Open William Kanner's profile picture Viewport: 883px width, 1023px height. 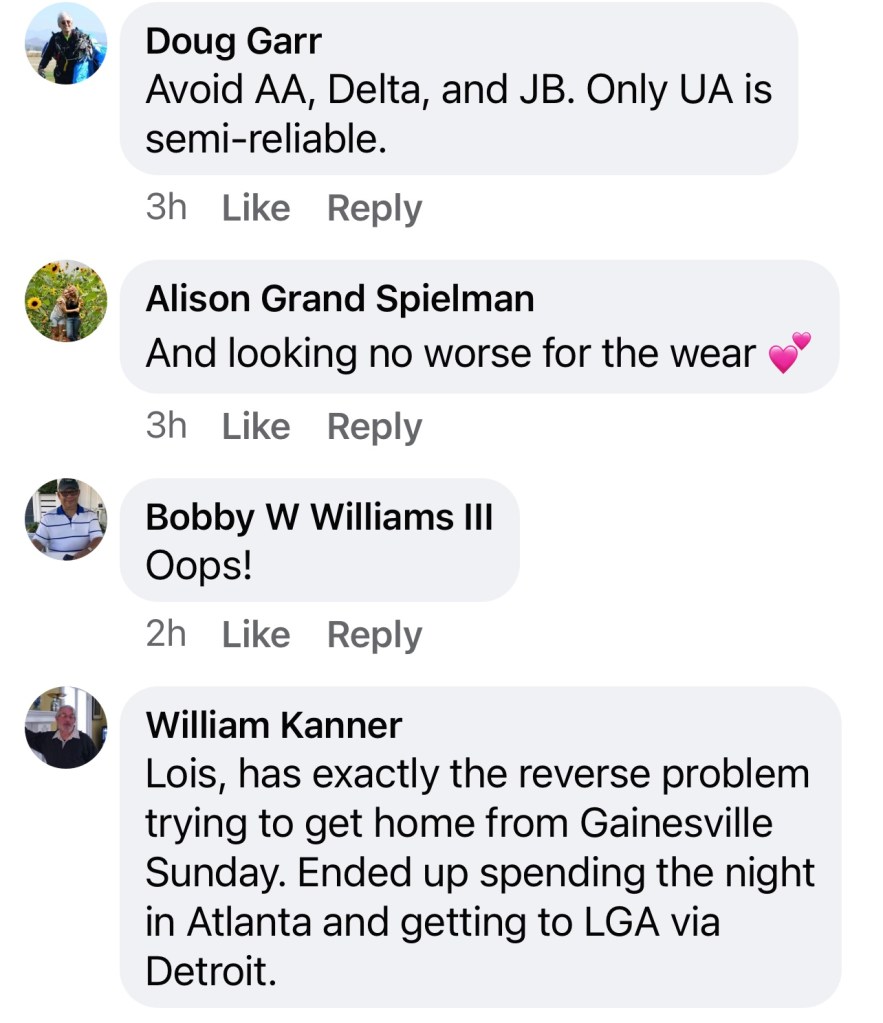(x=66, y=727)
